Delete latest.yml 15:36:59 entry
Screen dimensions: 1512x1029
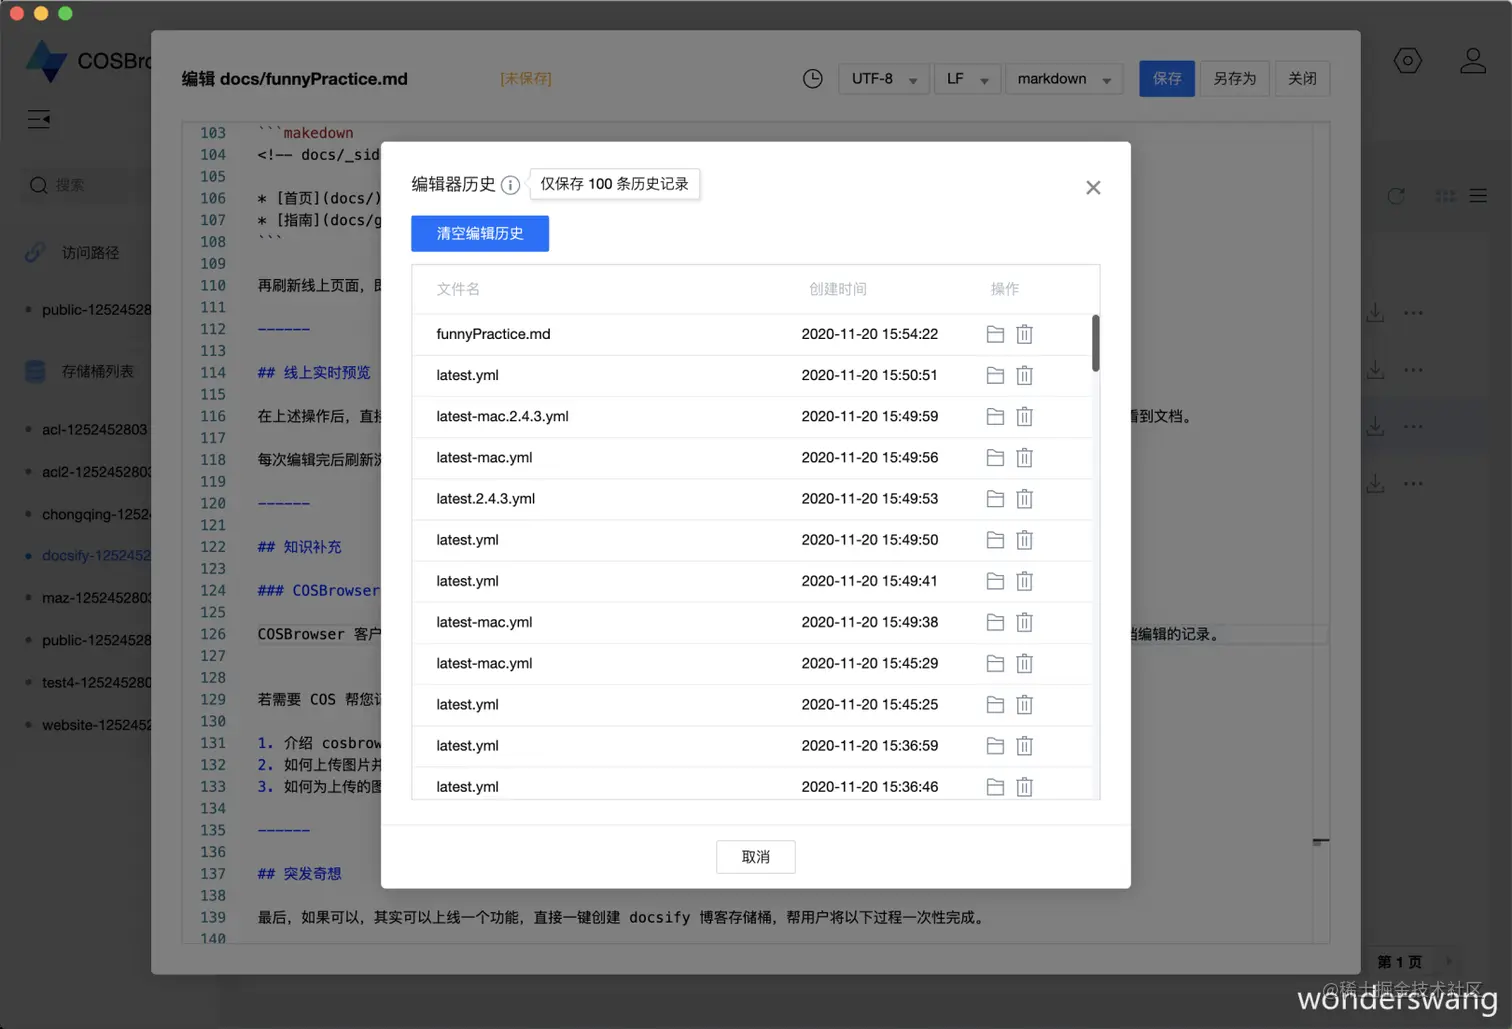coord(1024,745)
